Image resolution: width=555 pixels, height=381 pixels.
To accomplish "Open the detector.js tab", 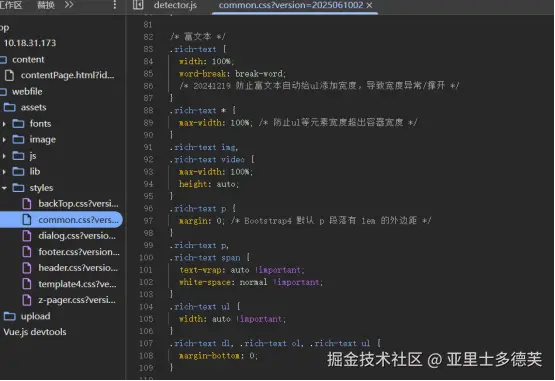I will pos(175,5).
